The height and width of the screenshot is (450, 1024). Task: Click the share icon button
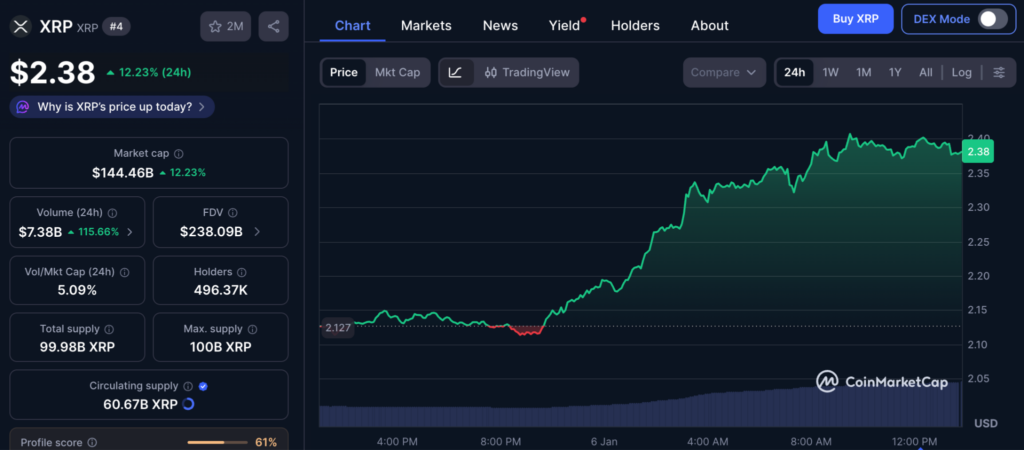pyautogui.click(x=273, y=26)
